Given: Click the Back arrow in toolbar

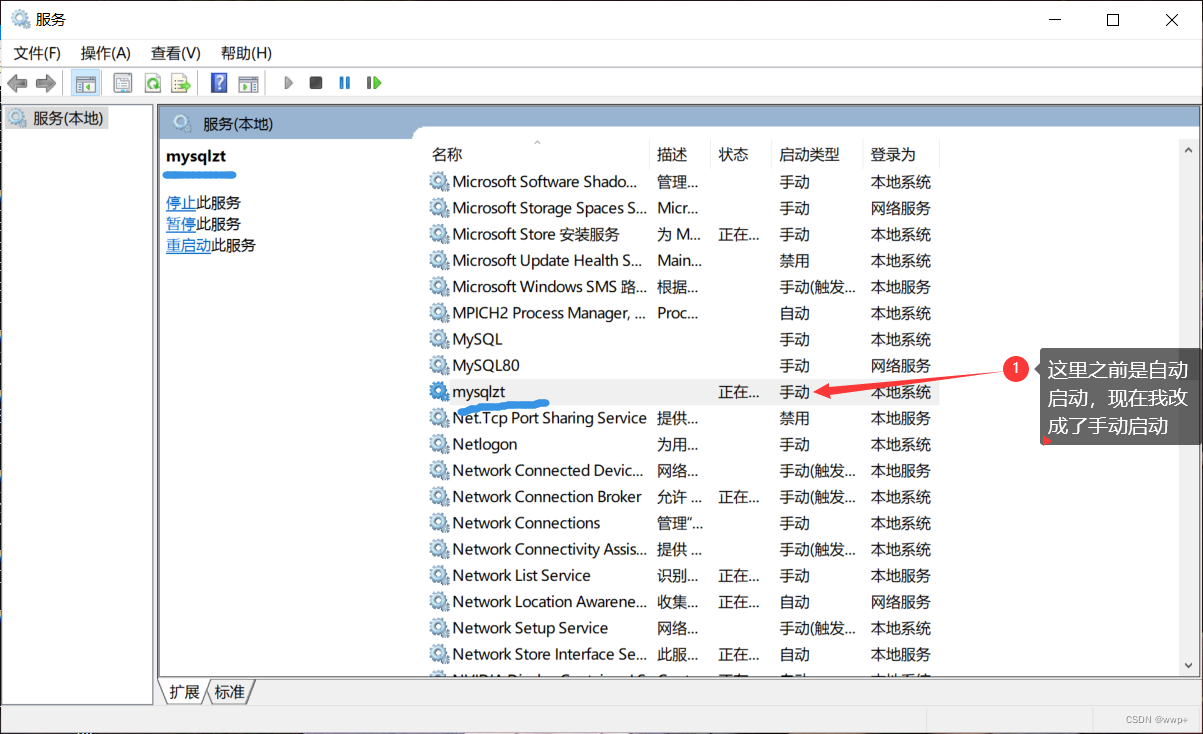Looking at the screenshot, I should point(17,83).
